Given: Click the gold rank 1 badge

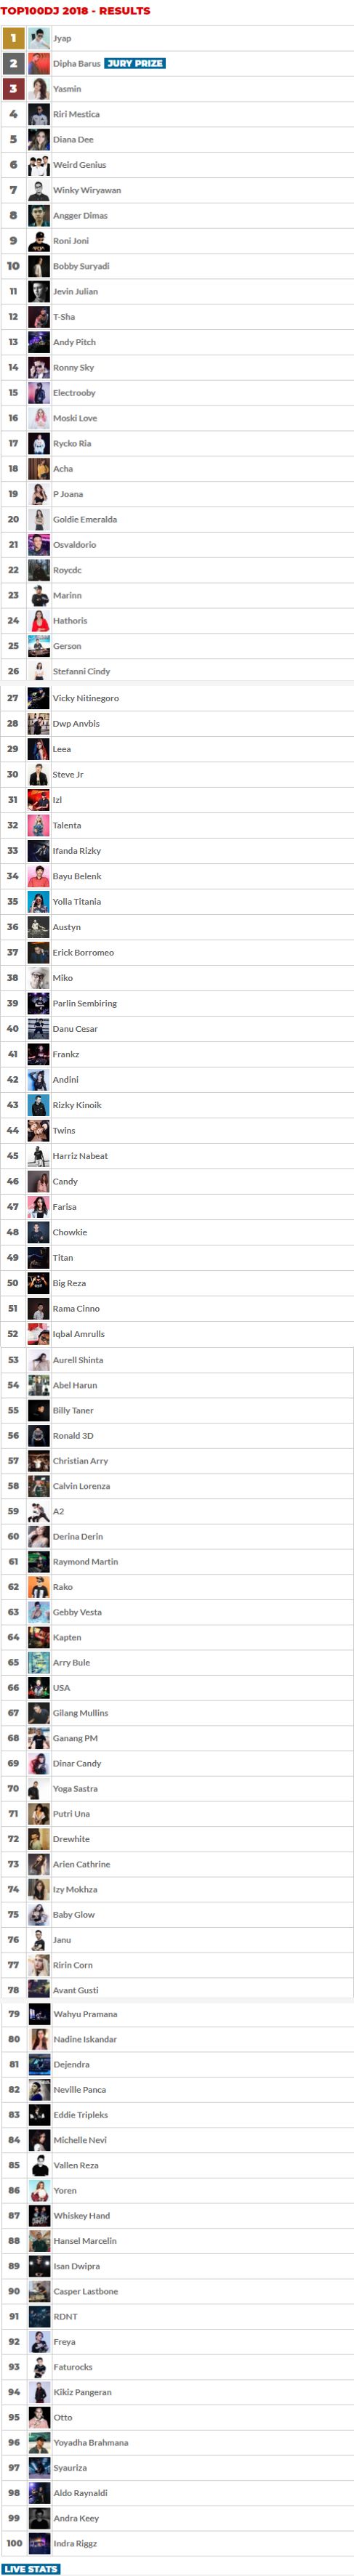Looking at the screenshot, I should (13, 38).
